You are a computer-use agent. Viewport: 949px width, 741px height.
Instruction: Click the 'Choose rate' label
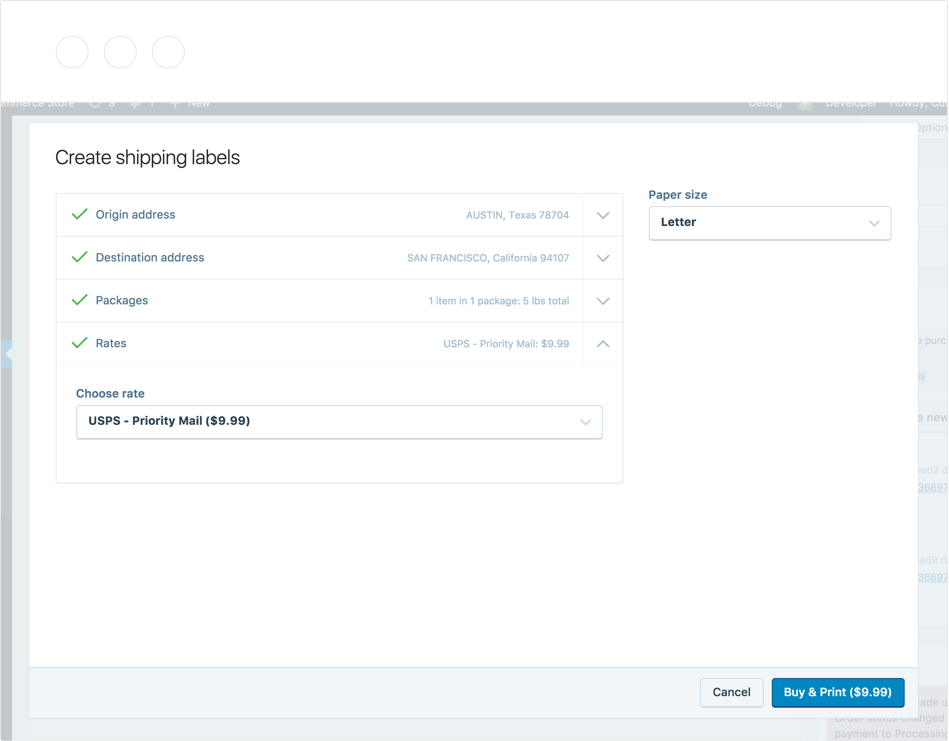pos(110,394)
